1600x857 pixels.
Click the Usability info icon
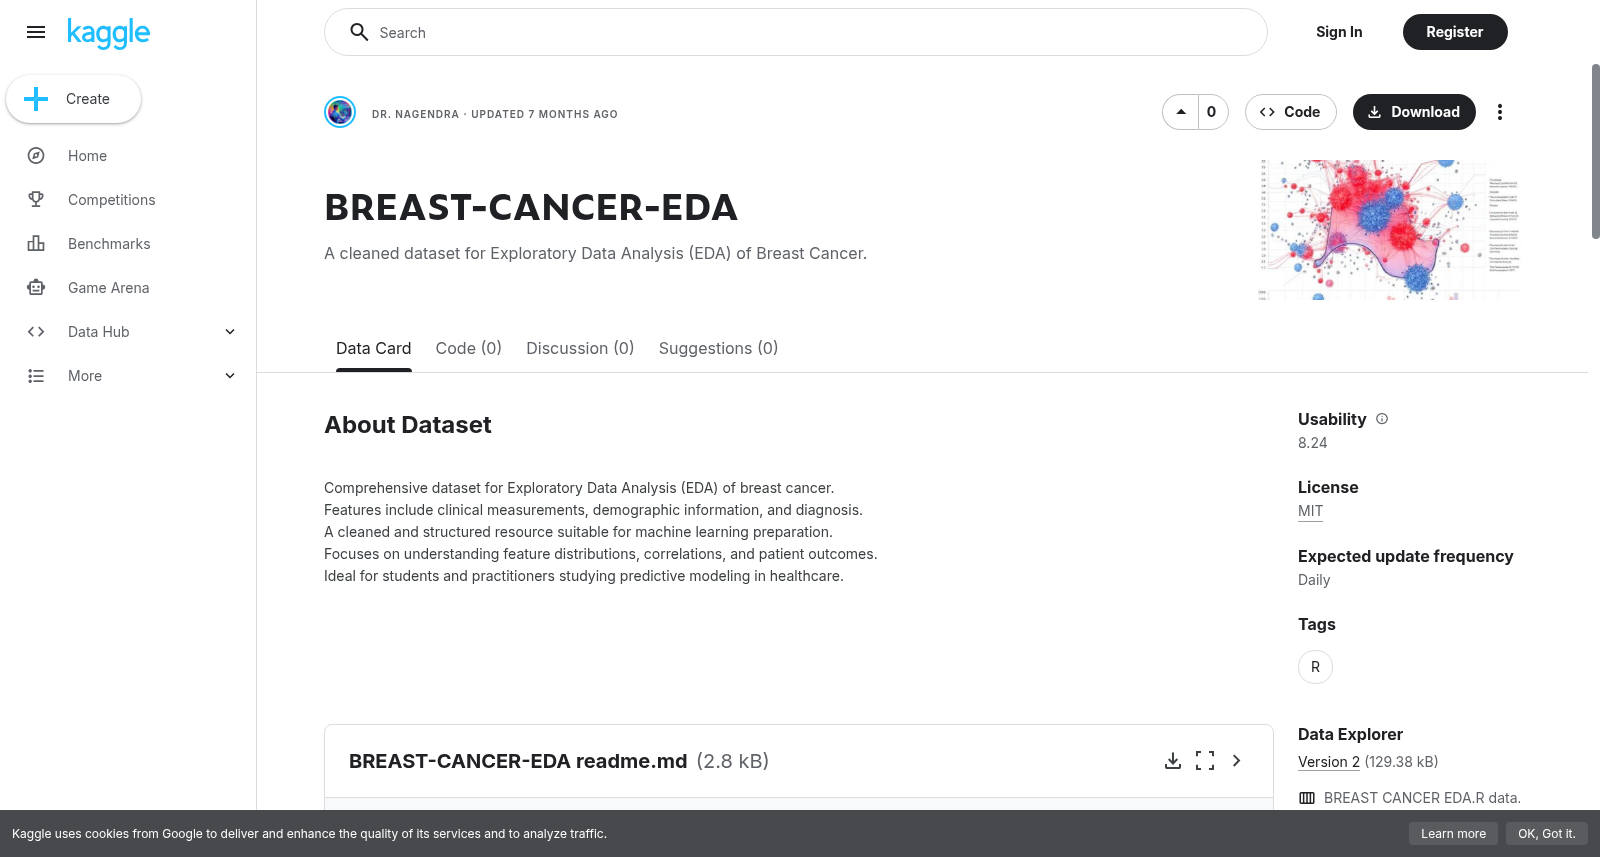(1382, 419)
